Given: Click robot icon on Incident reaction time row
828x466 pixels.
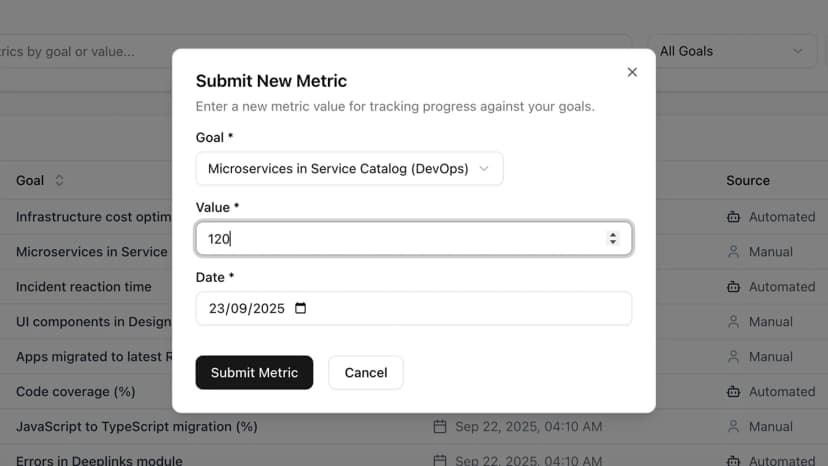Looking at the screenshot, I should pos(734,287).
